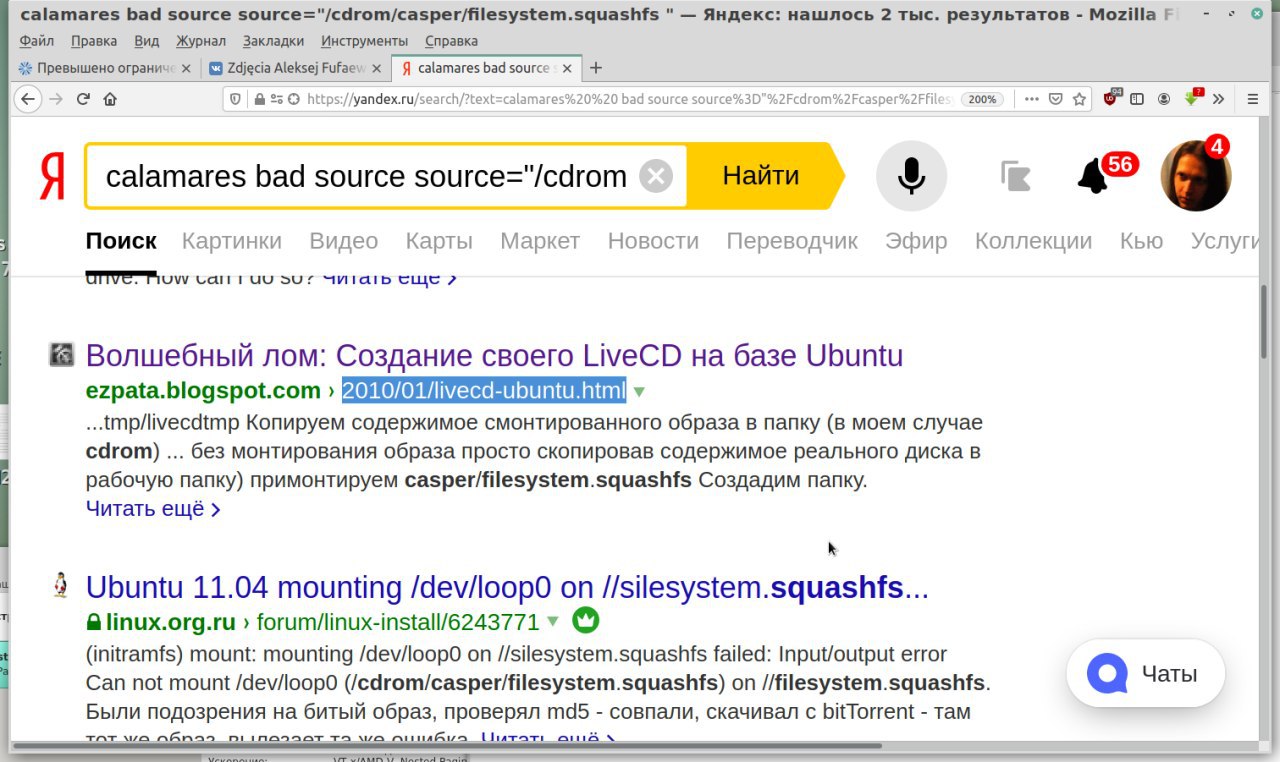Open the Инструменты menu
This screenshot has height=762, width=1280.
point(364,41)
